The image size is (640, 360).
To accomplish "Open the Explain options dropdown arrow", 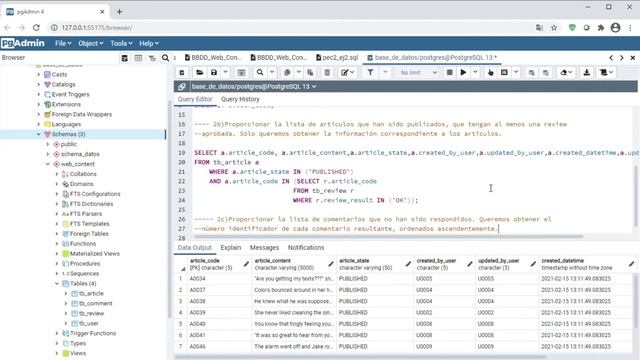I will pos(516,72).
